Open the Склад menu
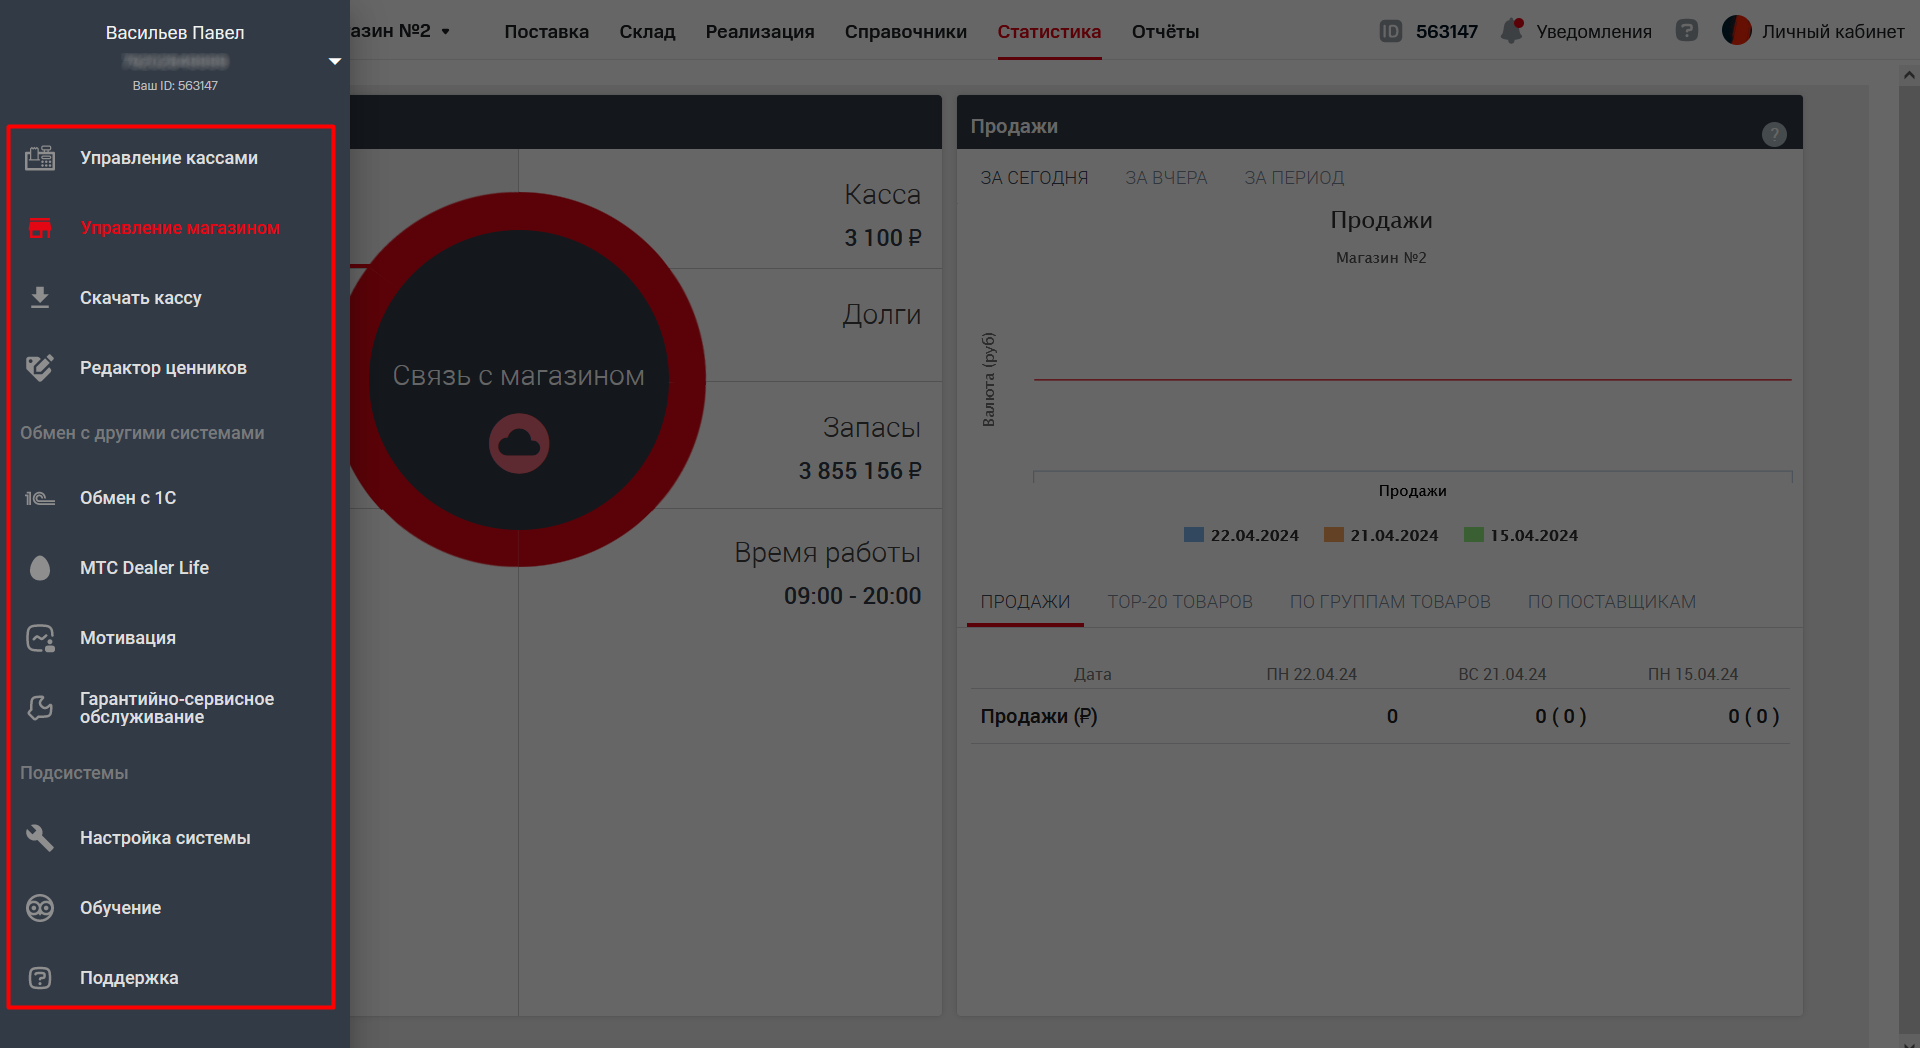Image resolution: width=1920 pixels, height=1048 pixels. pos(647,31)
